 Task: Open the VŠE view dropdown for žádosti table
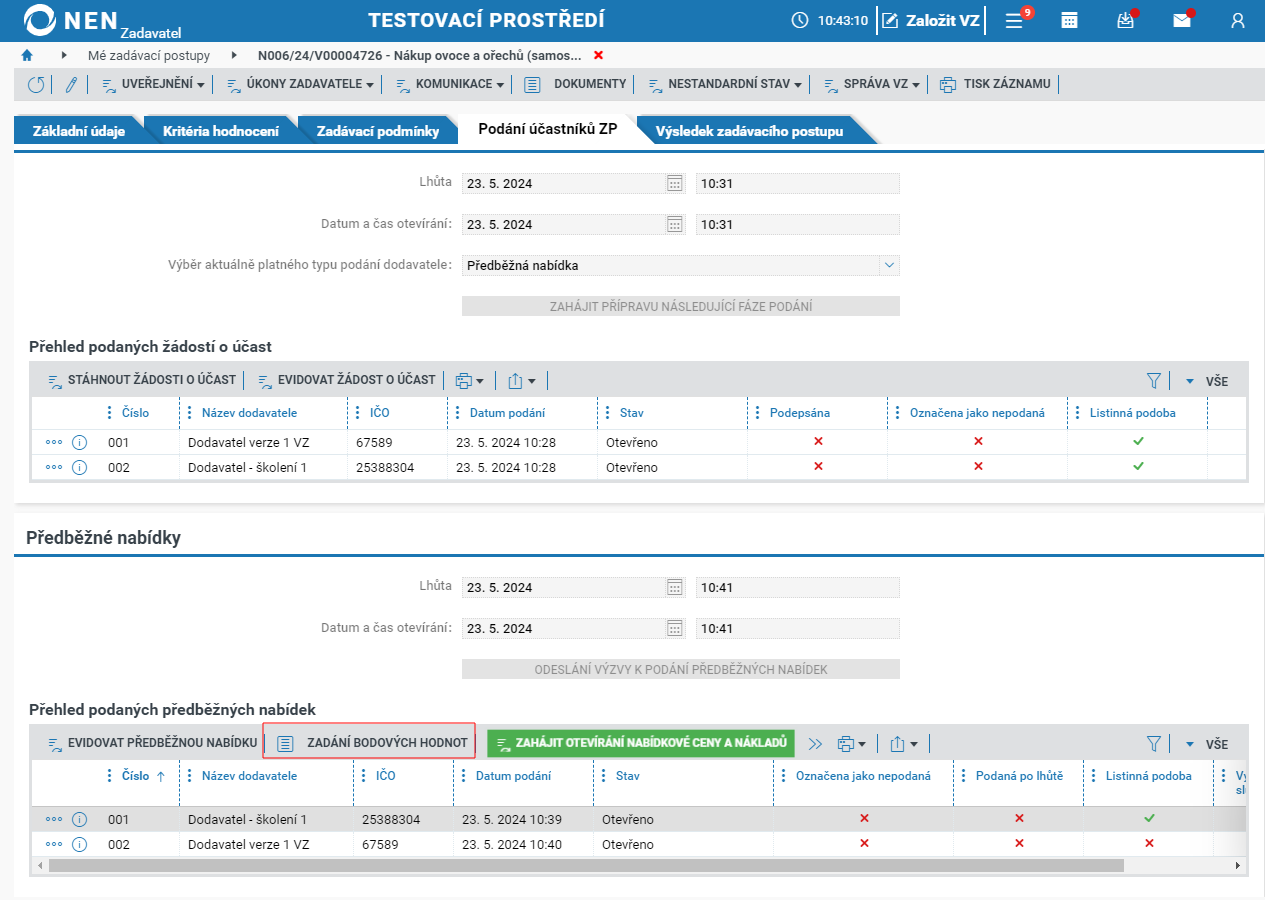[x=1207, y=381]
